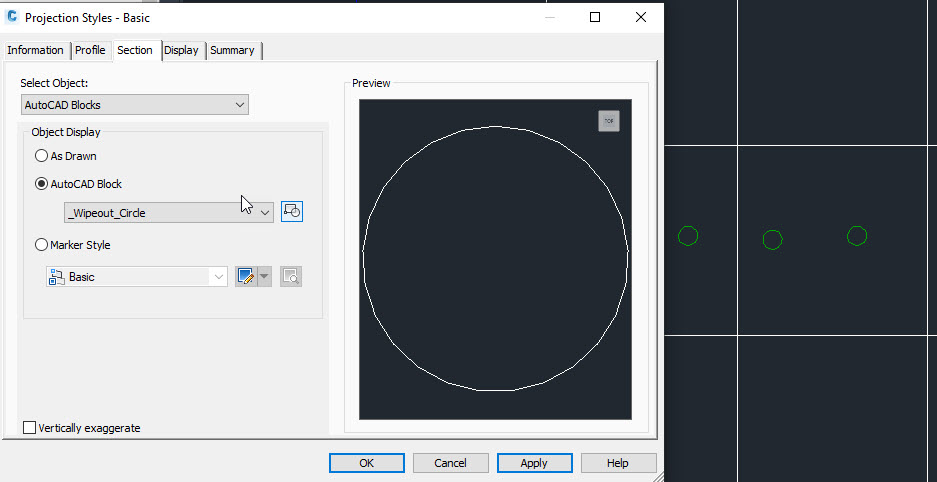Open the marker style edit options arrow

265,277
